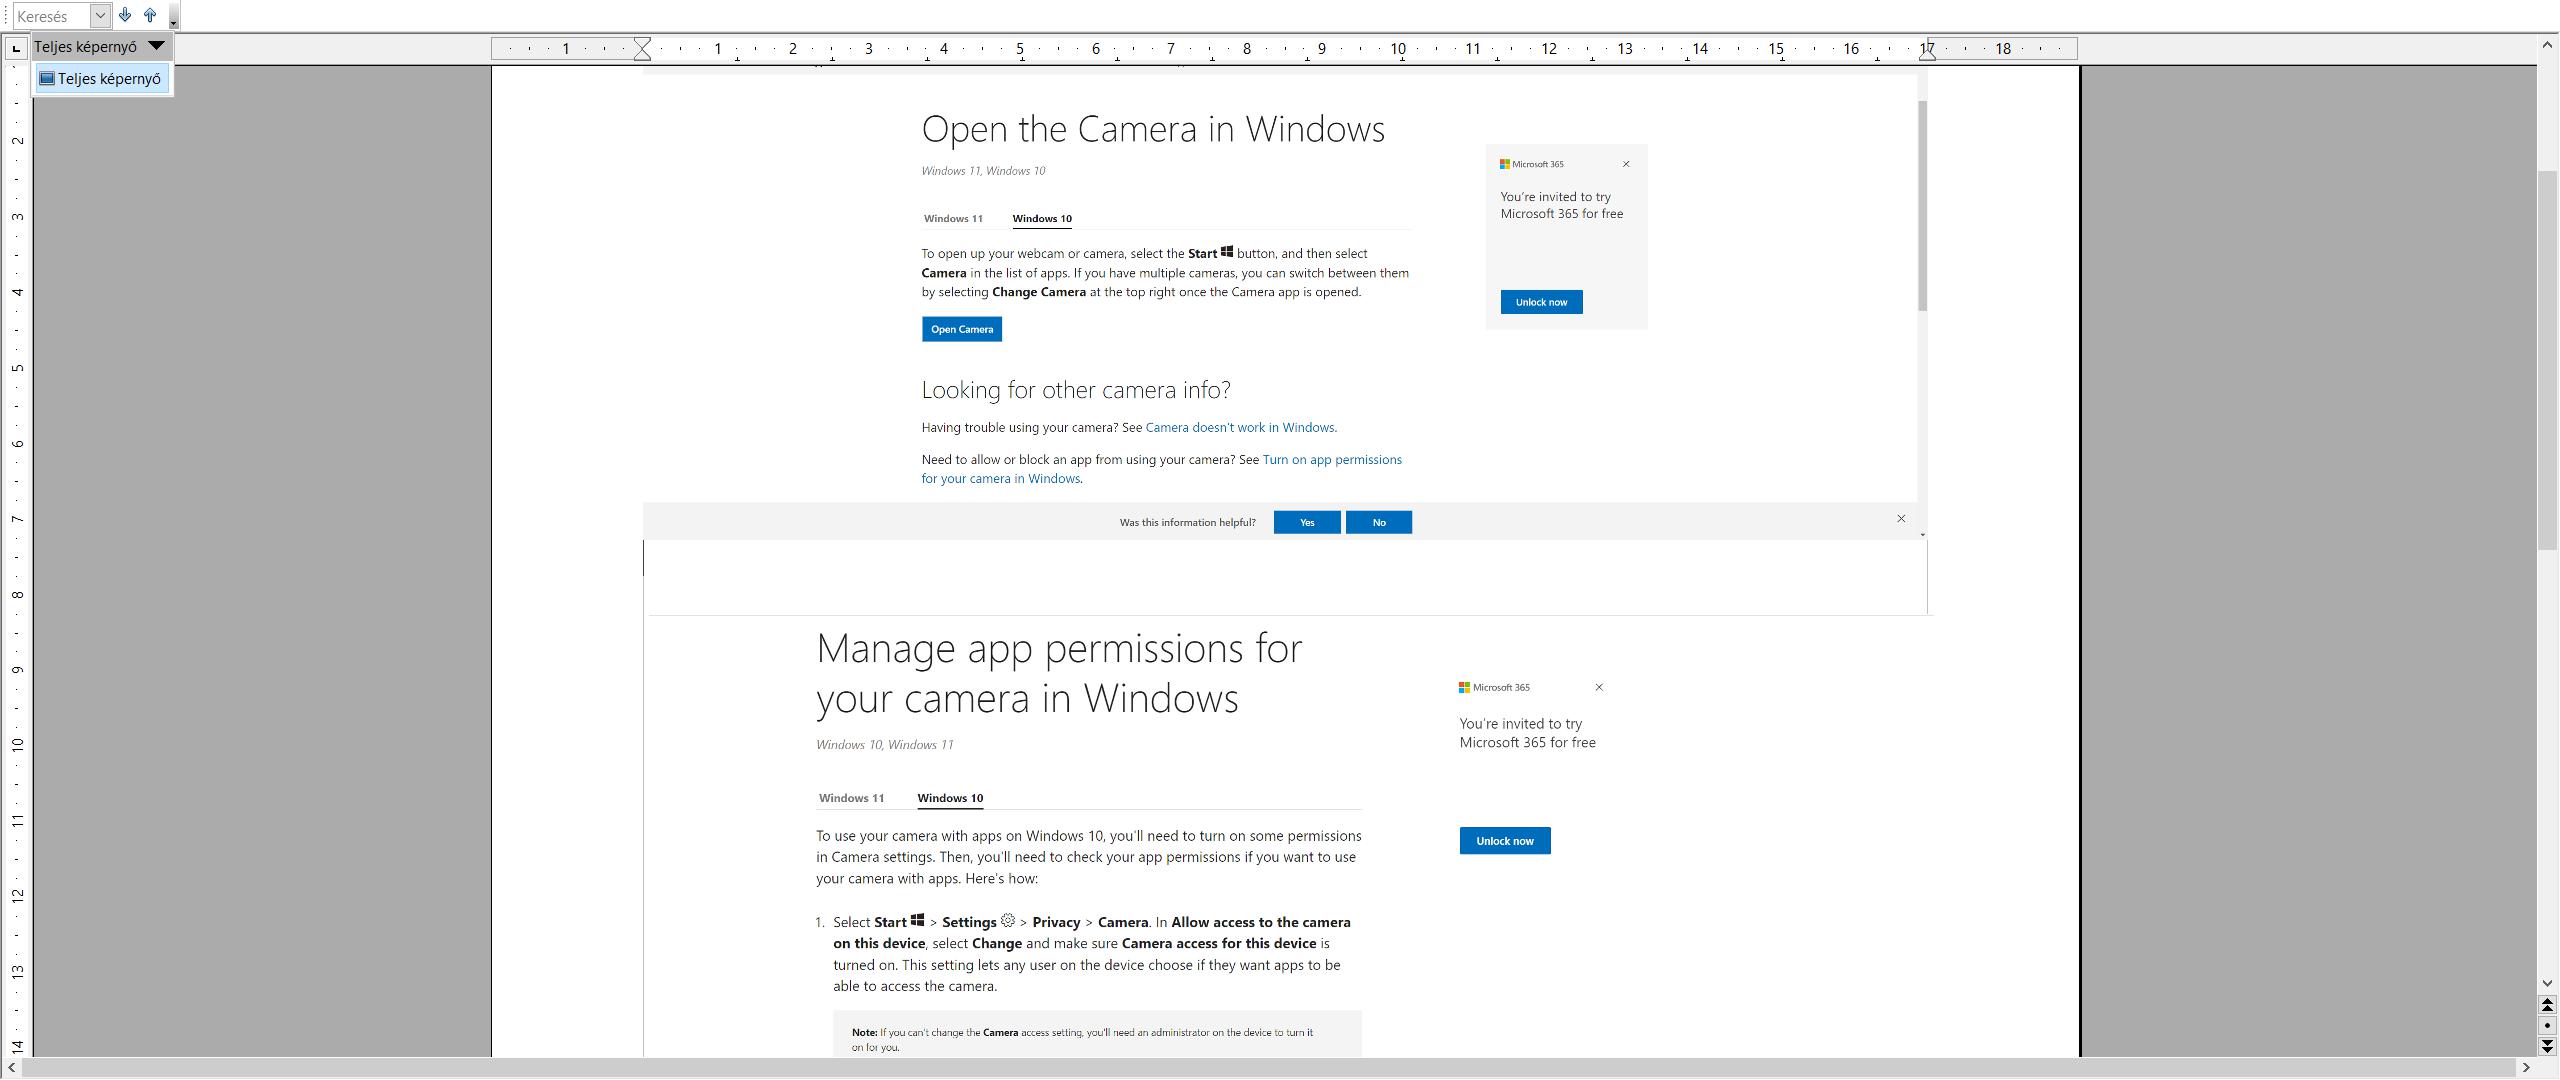Click No on the helpful feedback bar
2560x1080 pixels.
(1379, 522)
